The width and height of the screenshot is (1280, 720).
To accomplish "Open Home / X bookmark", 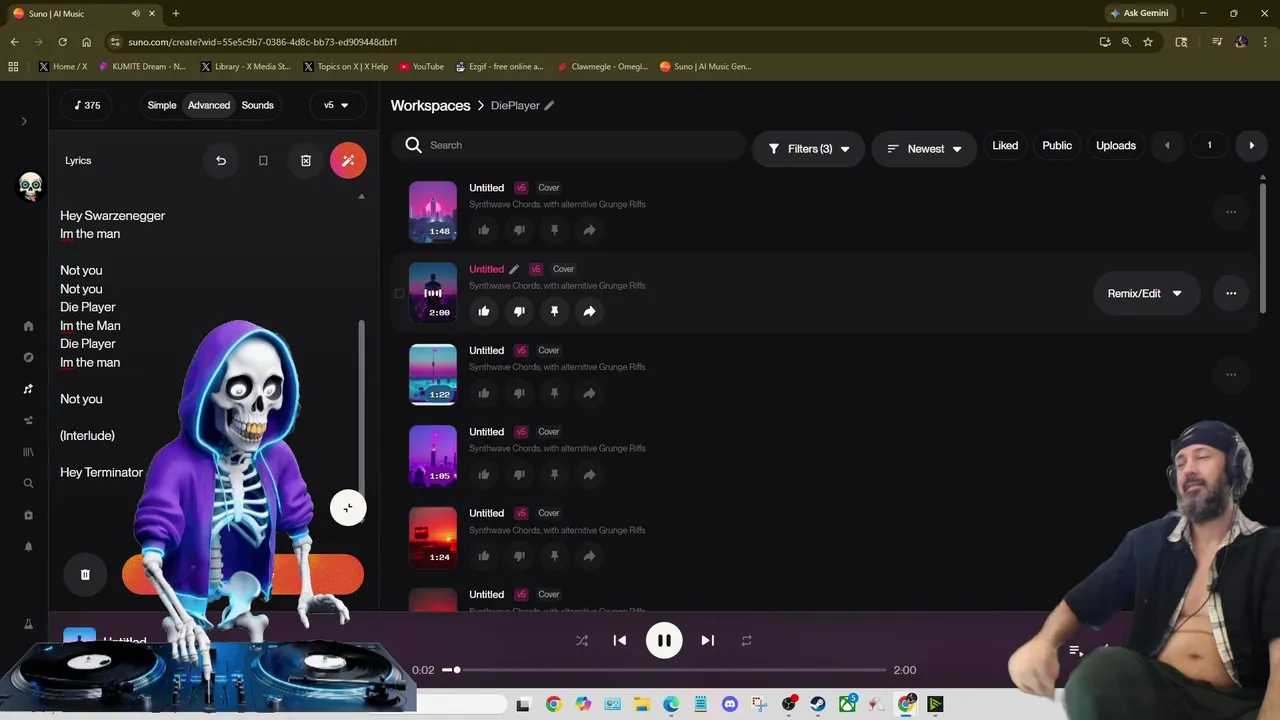I will pos(63,67).
